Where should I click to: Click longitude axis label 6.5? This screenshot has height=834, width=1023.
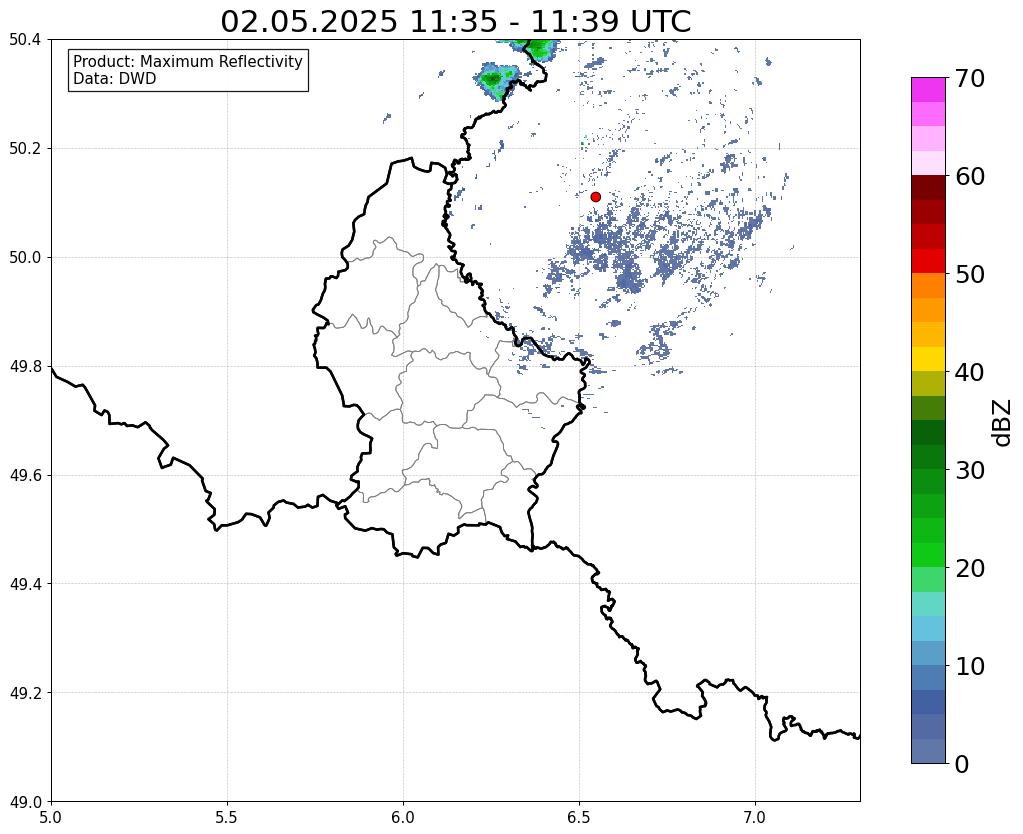(x=579, y=817)
